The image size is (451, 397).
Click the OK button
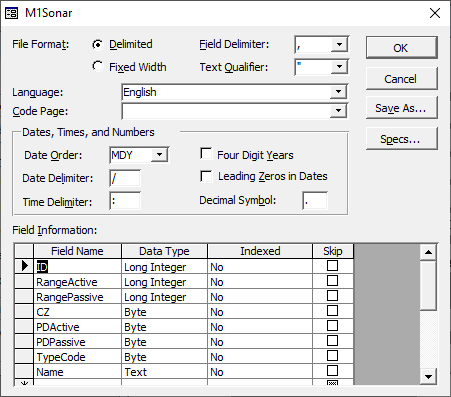[401, 48]
